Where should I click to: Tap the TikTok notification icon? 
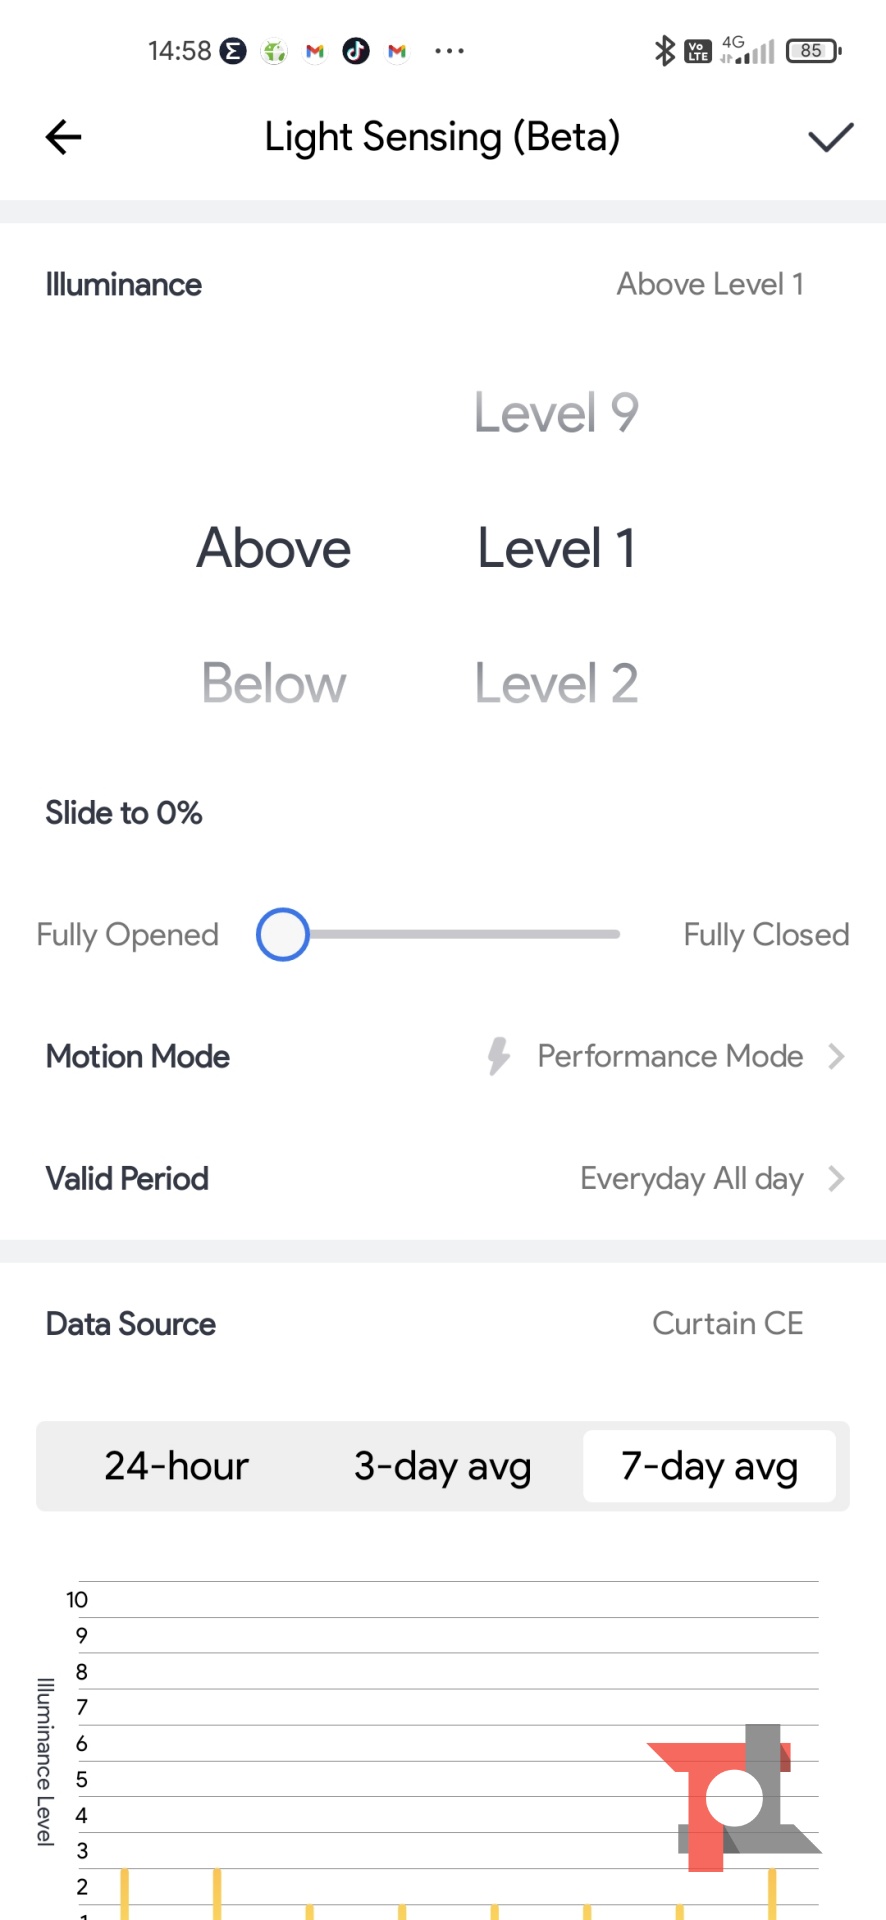coord(356,50)
